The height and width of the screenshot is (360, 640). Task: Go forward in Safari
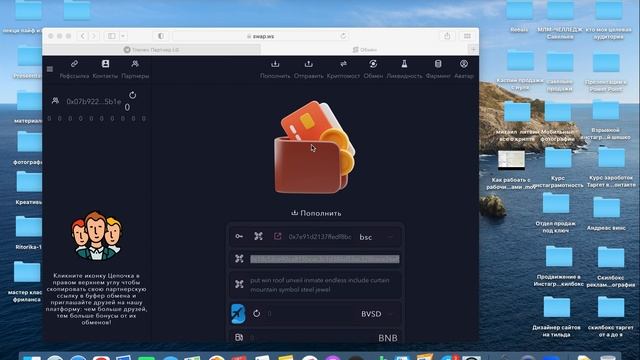[x=93, y=36]
